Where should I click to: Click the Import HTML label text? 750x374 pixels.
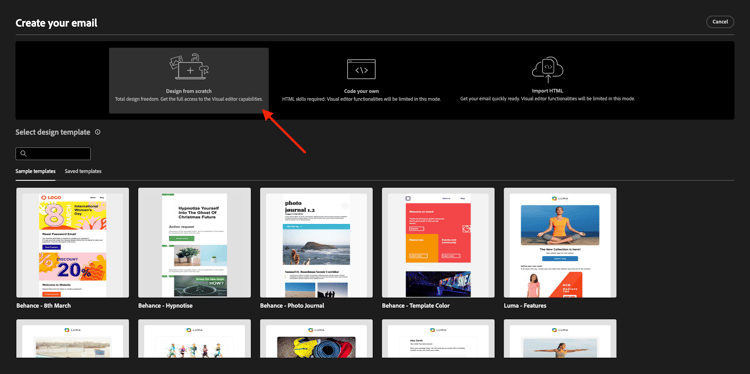[547, 91]
